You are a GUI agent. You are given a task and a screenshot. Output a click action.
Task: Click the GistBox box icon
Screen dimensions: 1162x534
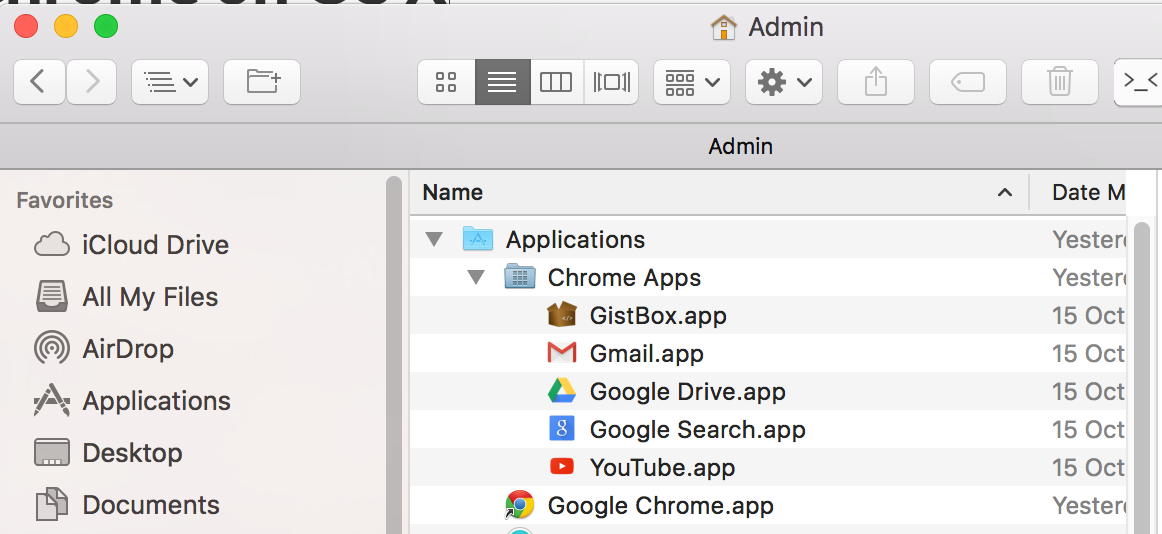(x=562, y=315)
